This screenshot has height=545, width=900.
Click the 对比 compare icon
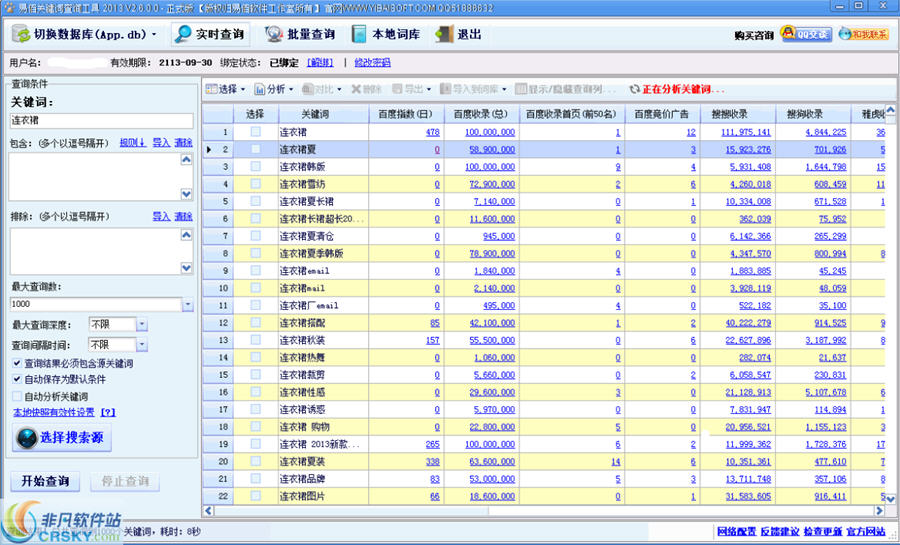[308, 89]
